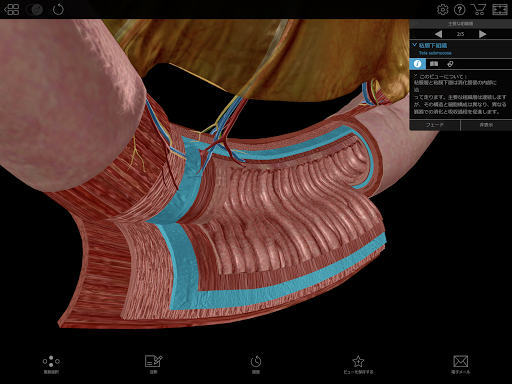Open the help question mark icon

click(460, 9)
